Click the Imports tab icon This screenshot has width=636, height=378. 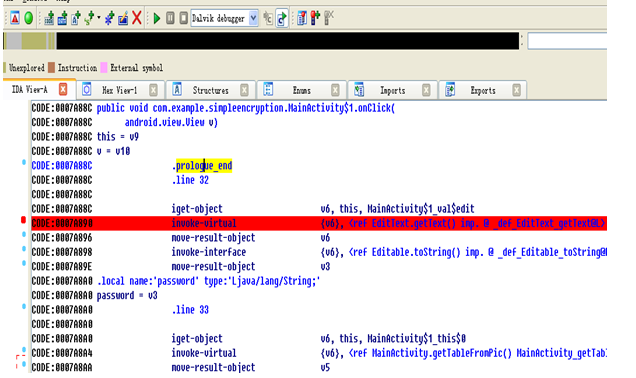pyautogui.click(x=359, y=90)
